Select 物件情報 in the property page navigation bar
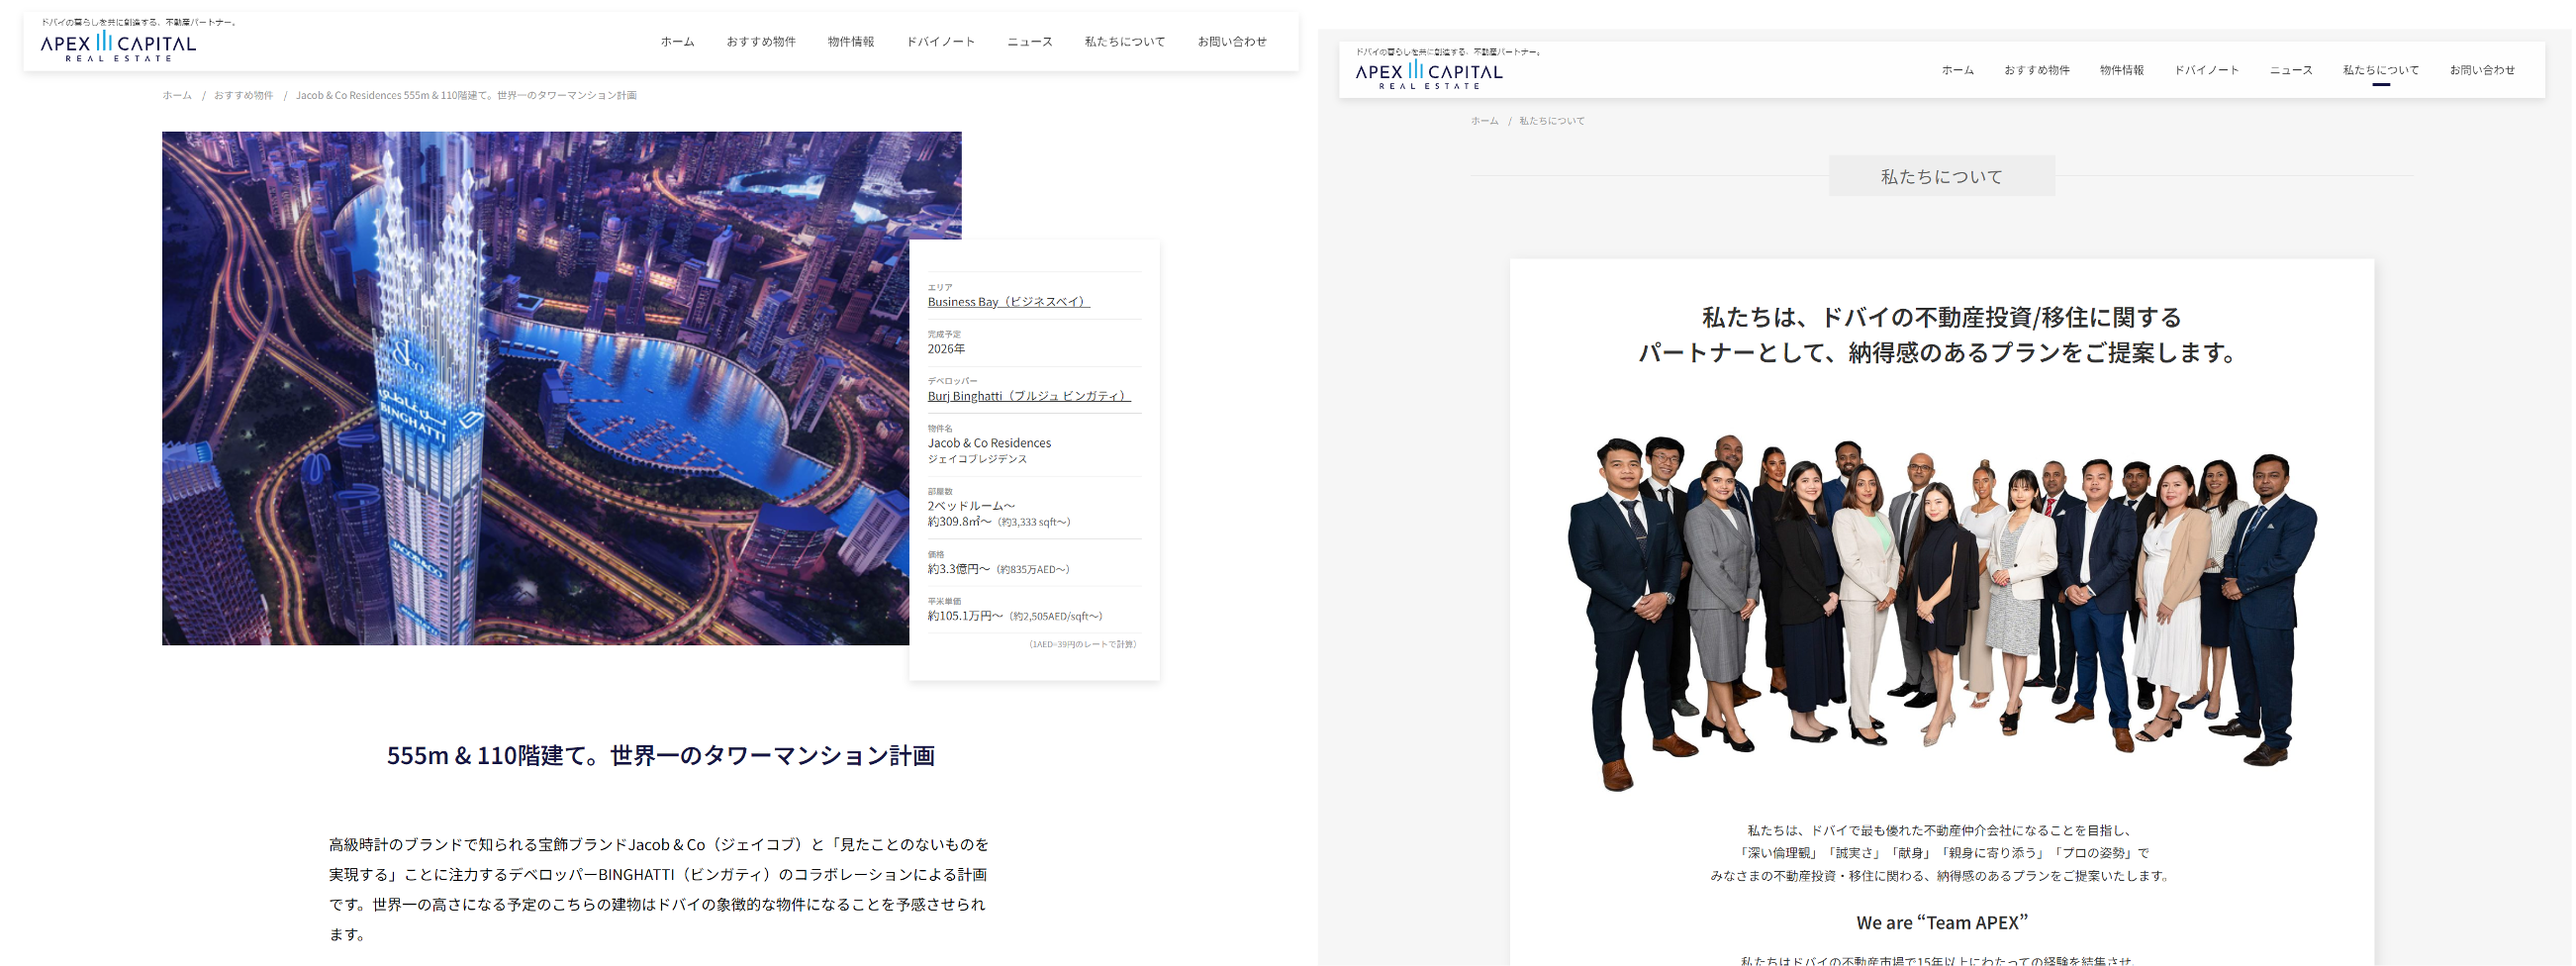Screen dimensions: 2576x966 click(x=851, y=42)
